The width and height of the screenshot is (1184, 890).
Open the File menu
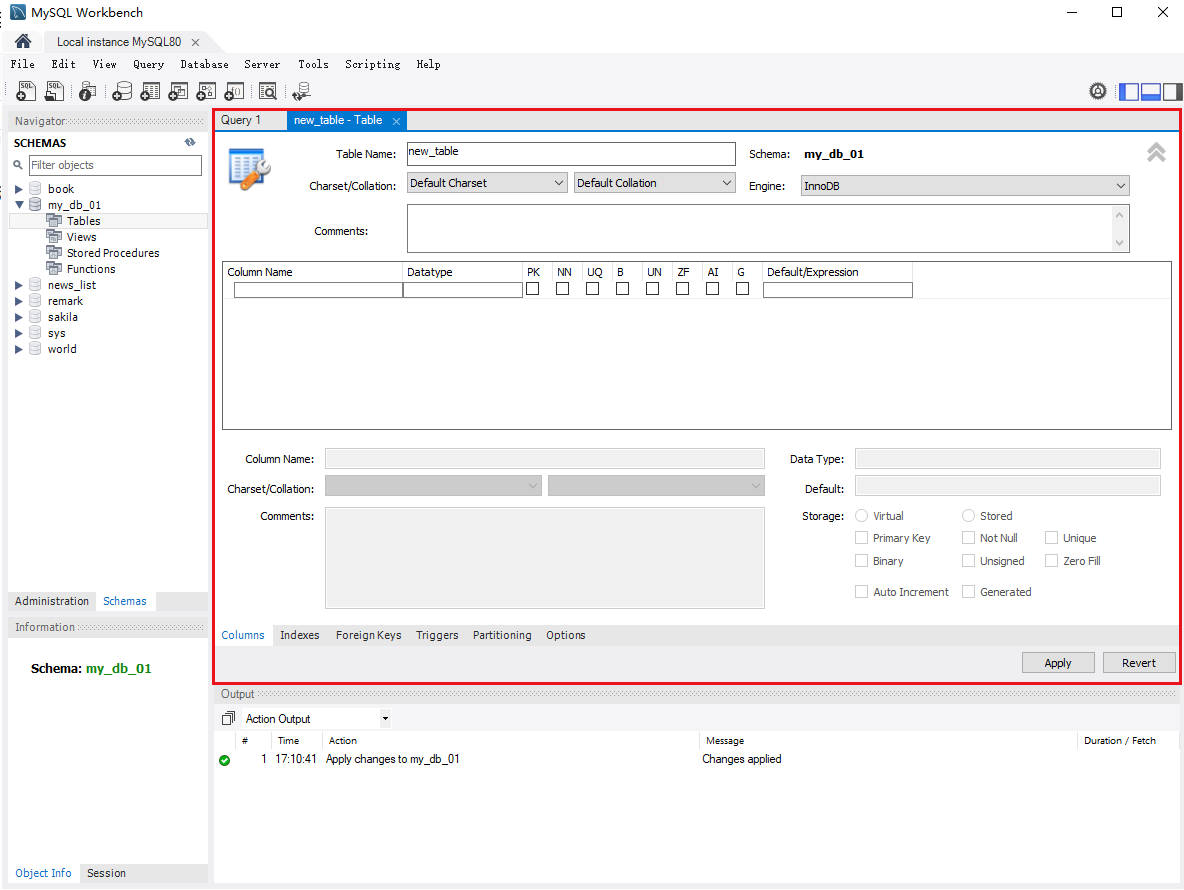pyautogui.click(x=23, y=64)
